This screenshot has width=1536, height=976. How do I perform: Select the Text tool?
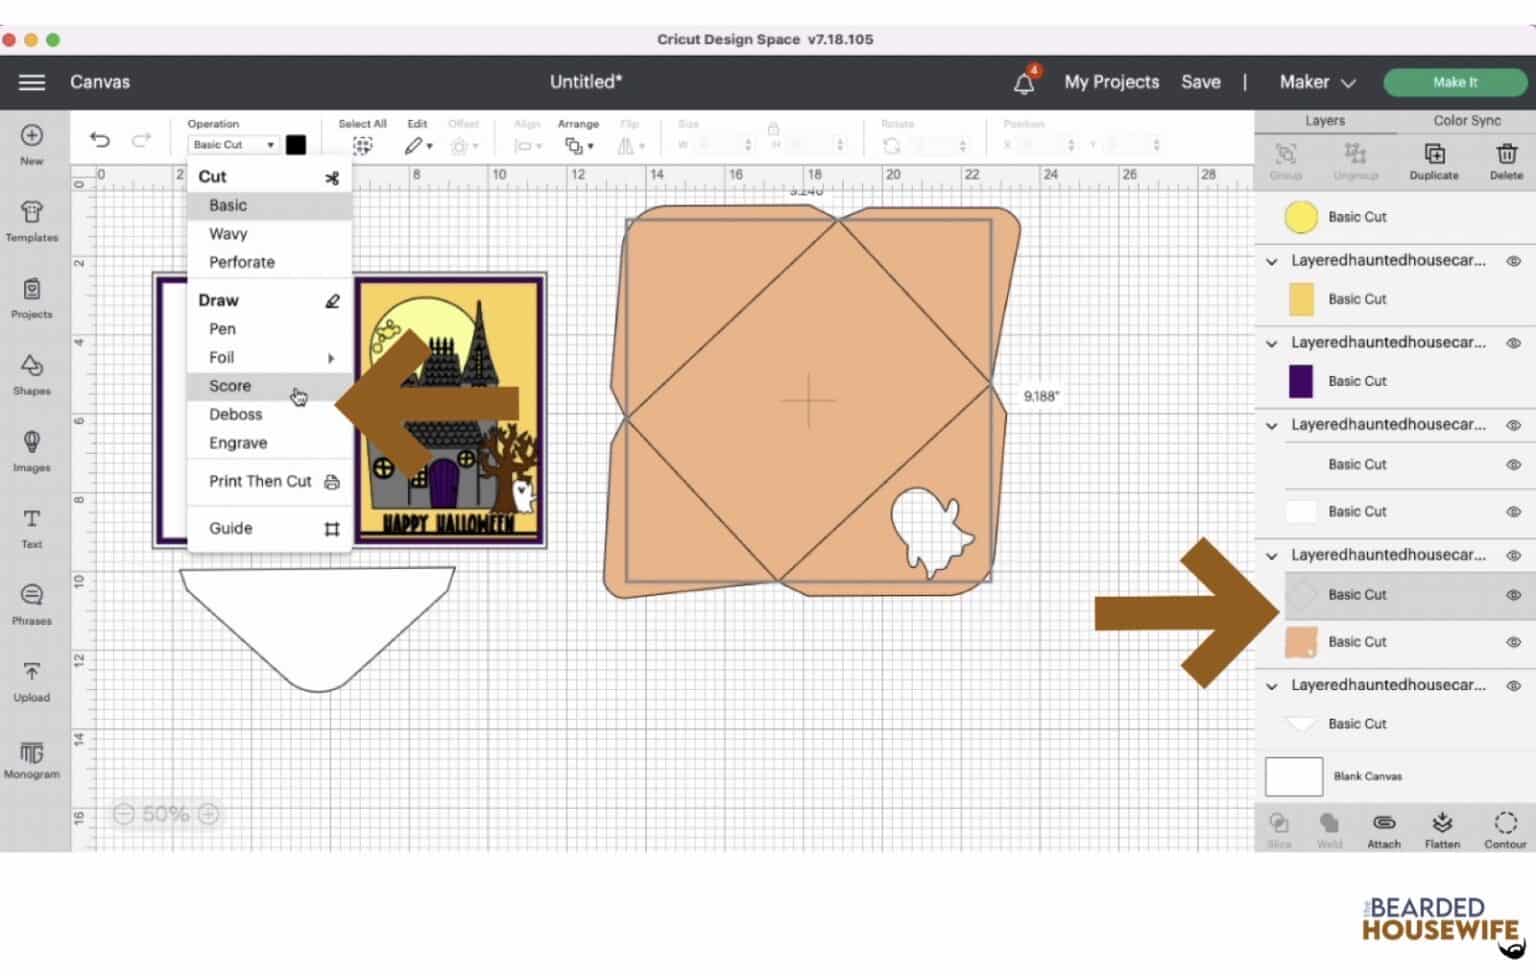31,527
